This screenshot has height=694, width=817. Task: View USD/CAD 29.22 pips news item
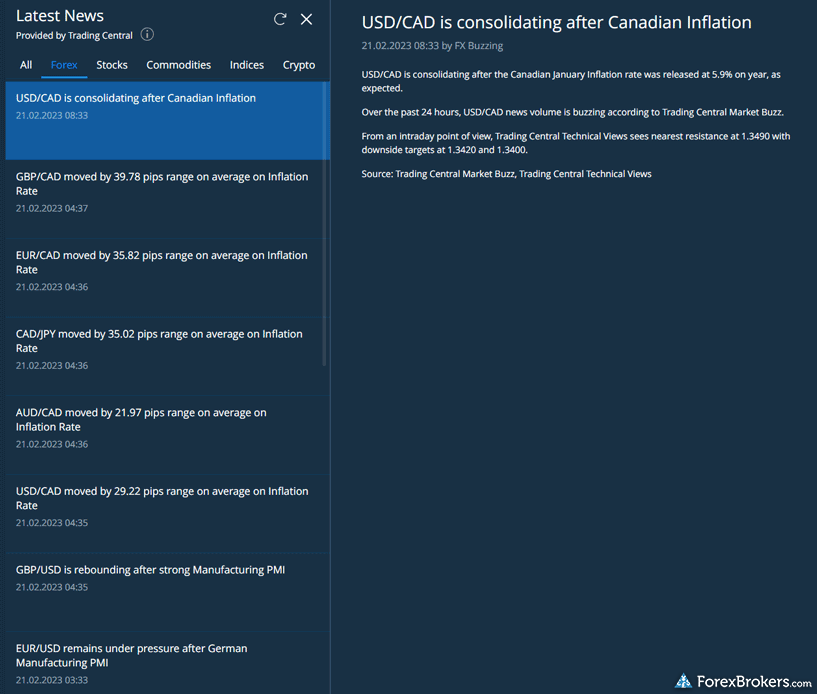[x=162, y=498]
